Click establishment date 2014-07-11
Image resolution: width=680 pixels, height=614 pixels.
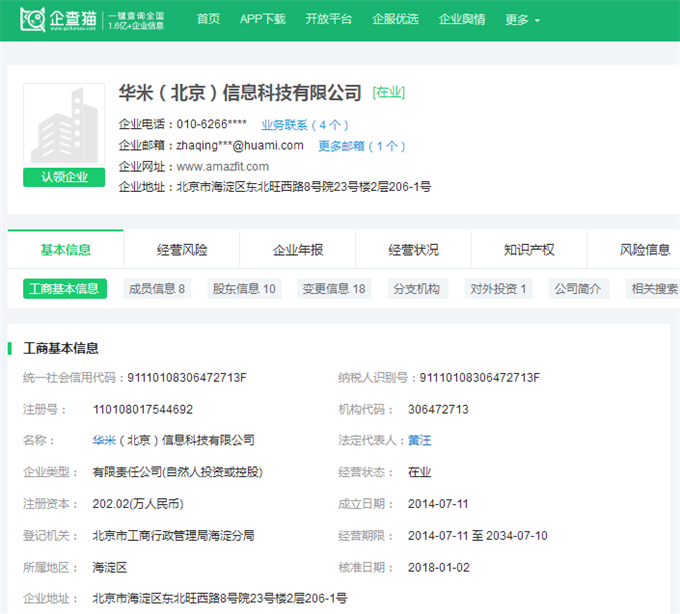point(438,504)
